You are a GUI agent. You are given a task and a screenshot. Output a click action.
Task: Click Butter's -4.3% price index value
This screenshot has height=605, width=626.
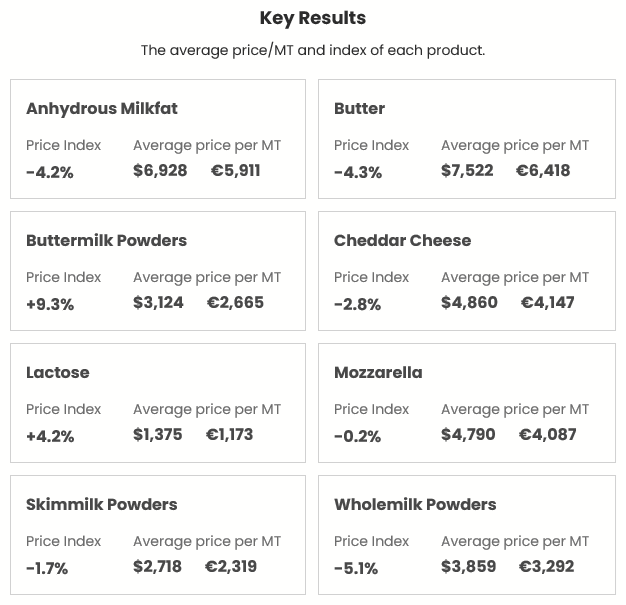pos(358,172)
